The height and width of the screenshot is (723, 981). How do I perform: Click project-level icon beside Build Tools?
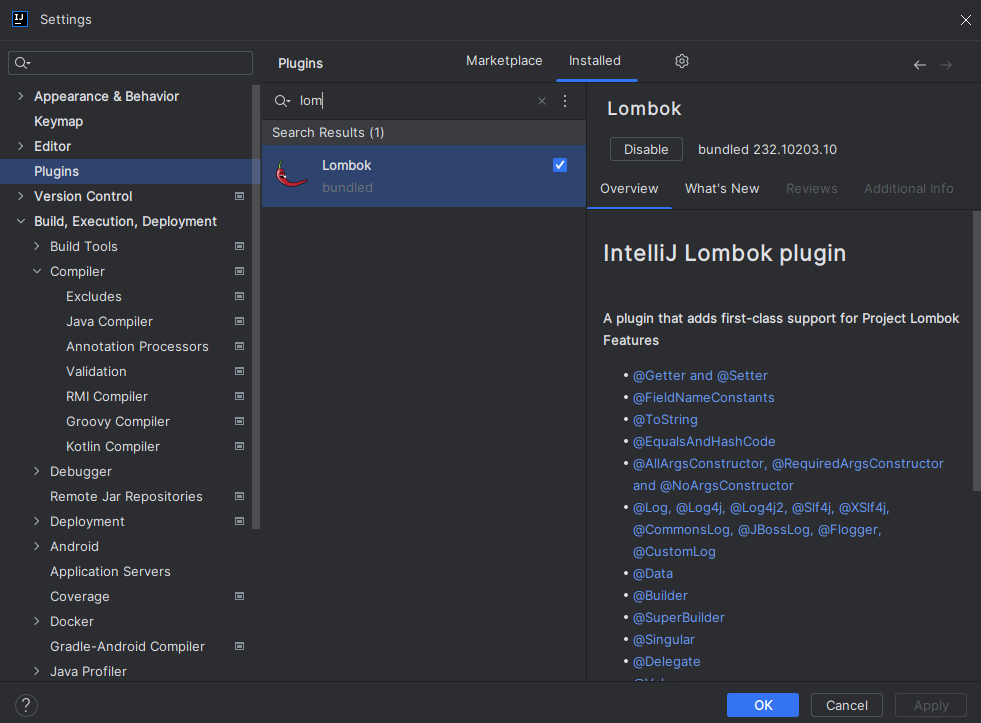coord(239,246)
